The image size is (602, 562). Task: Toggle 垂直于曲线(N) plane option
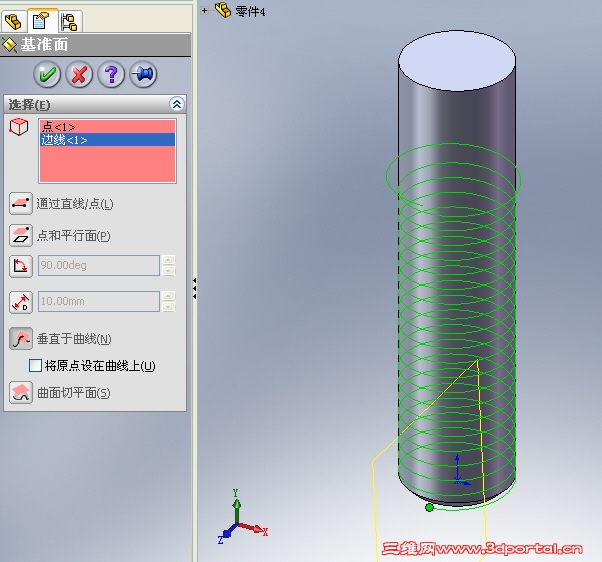pos(21,339)
